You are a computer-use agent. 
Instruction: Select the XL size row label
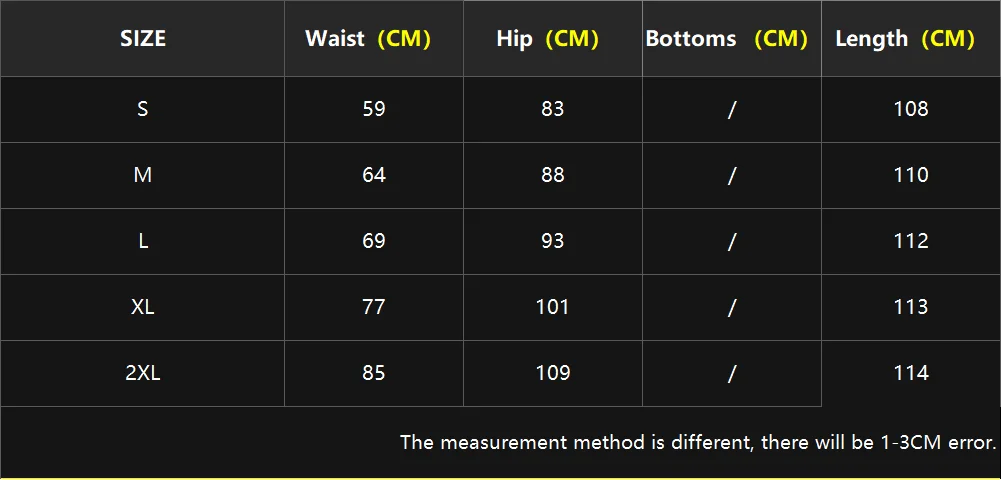(x=143, y=307)
